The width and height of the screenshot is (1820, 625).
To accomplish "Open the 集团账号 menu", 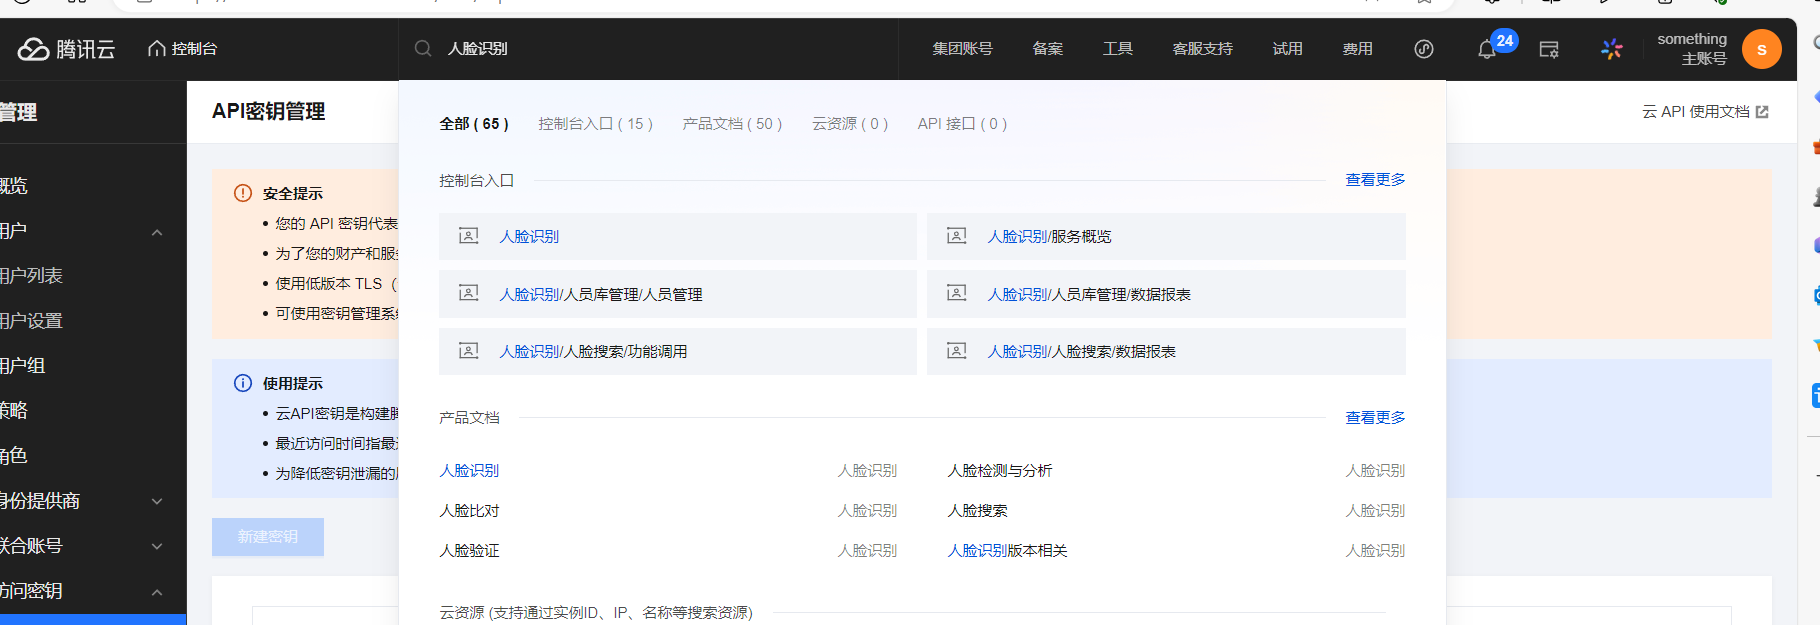I will [962, 48].
